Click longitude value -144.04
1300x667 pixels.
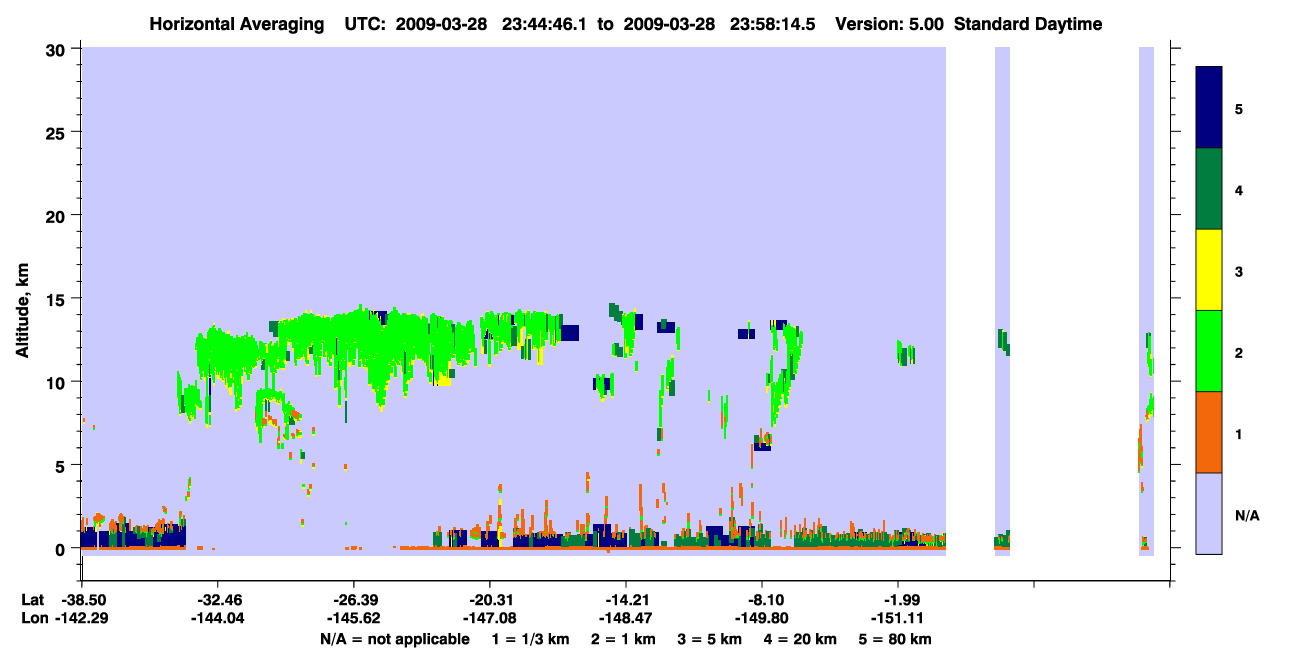pos(217,618)
